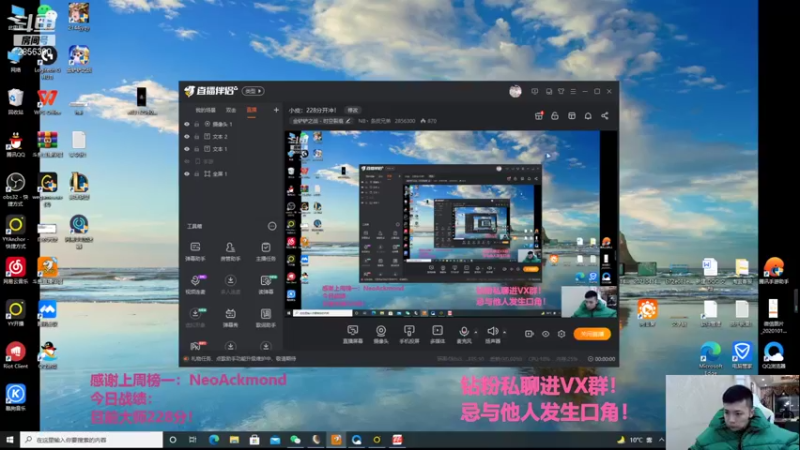Edit the live category pencil label
800x450 pixels.
pyautogui.click(x=321, y=121)
